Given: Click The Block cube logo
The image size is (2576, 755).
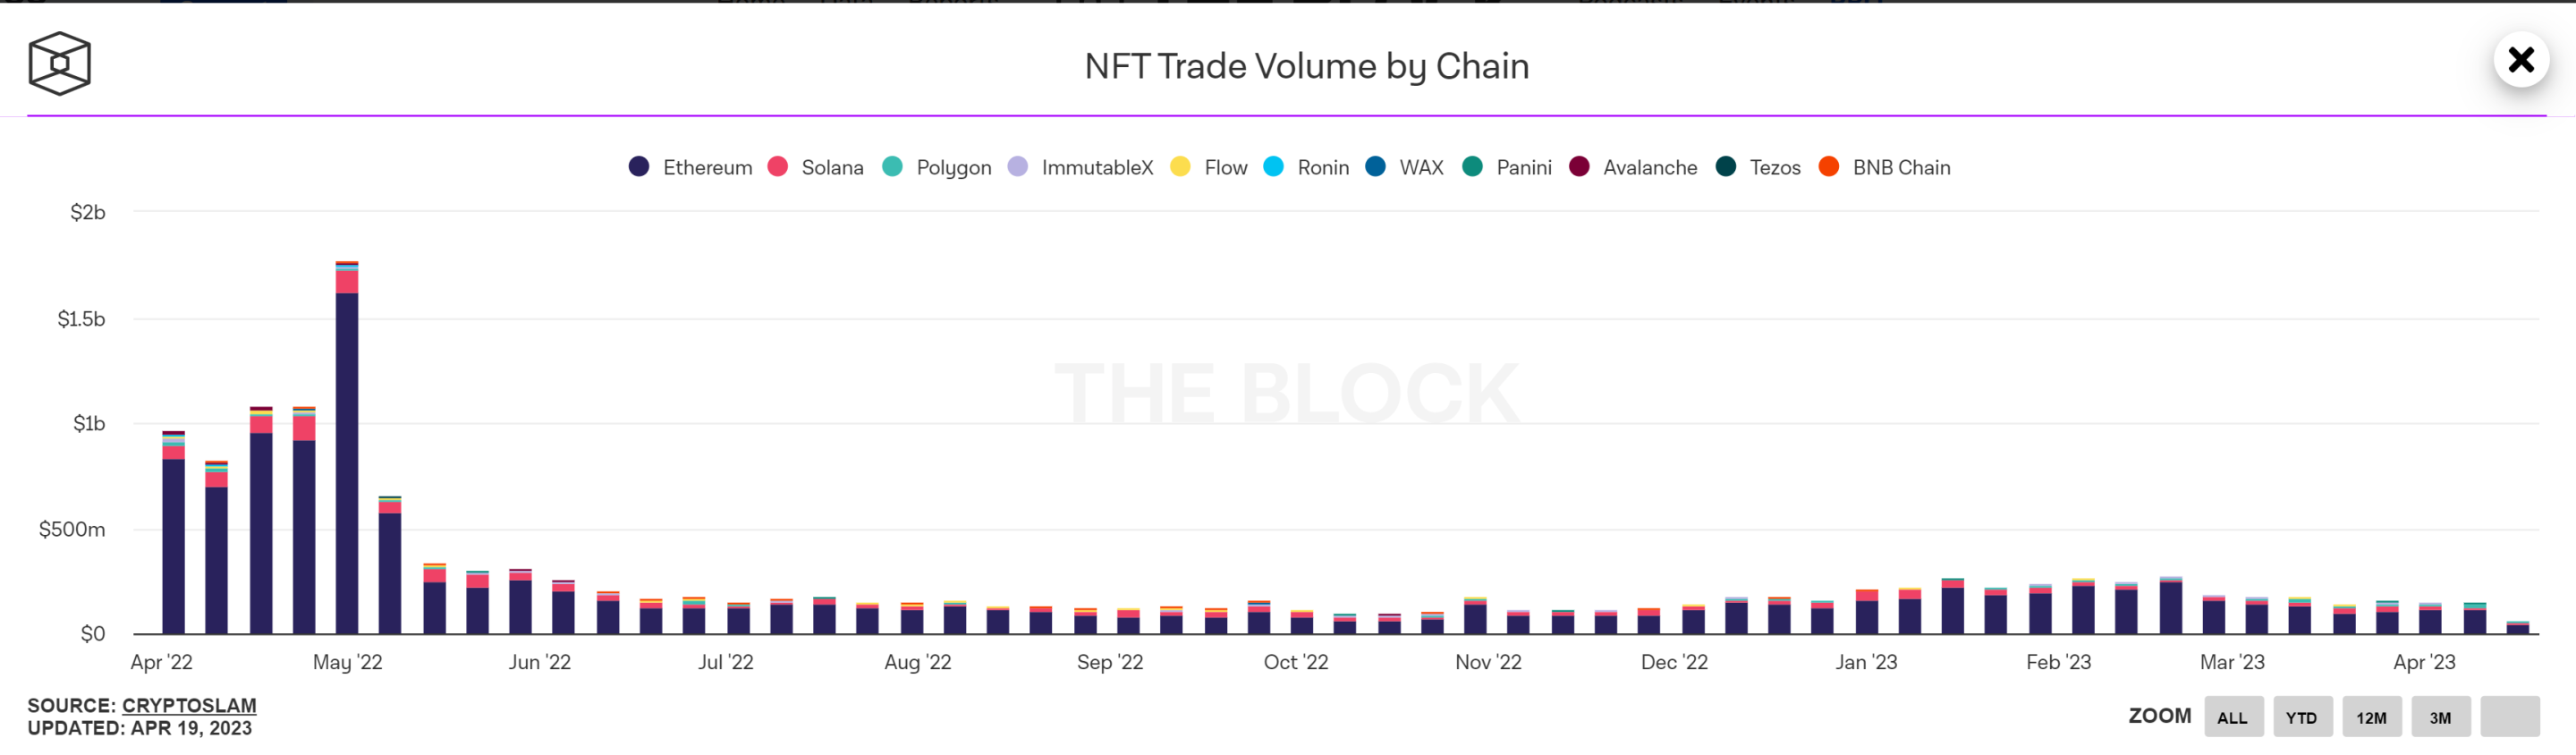Looking at the screenshot, I should click(59, 63).
